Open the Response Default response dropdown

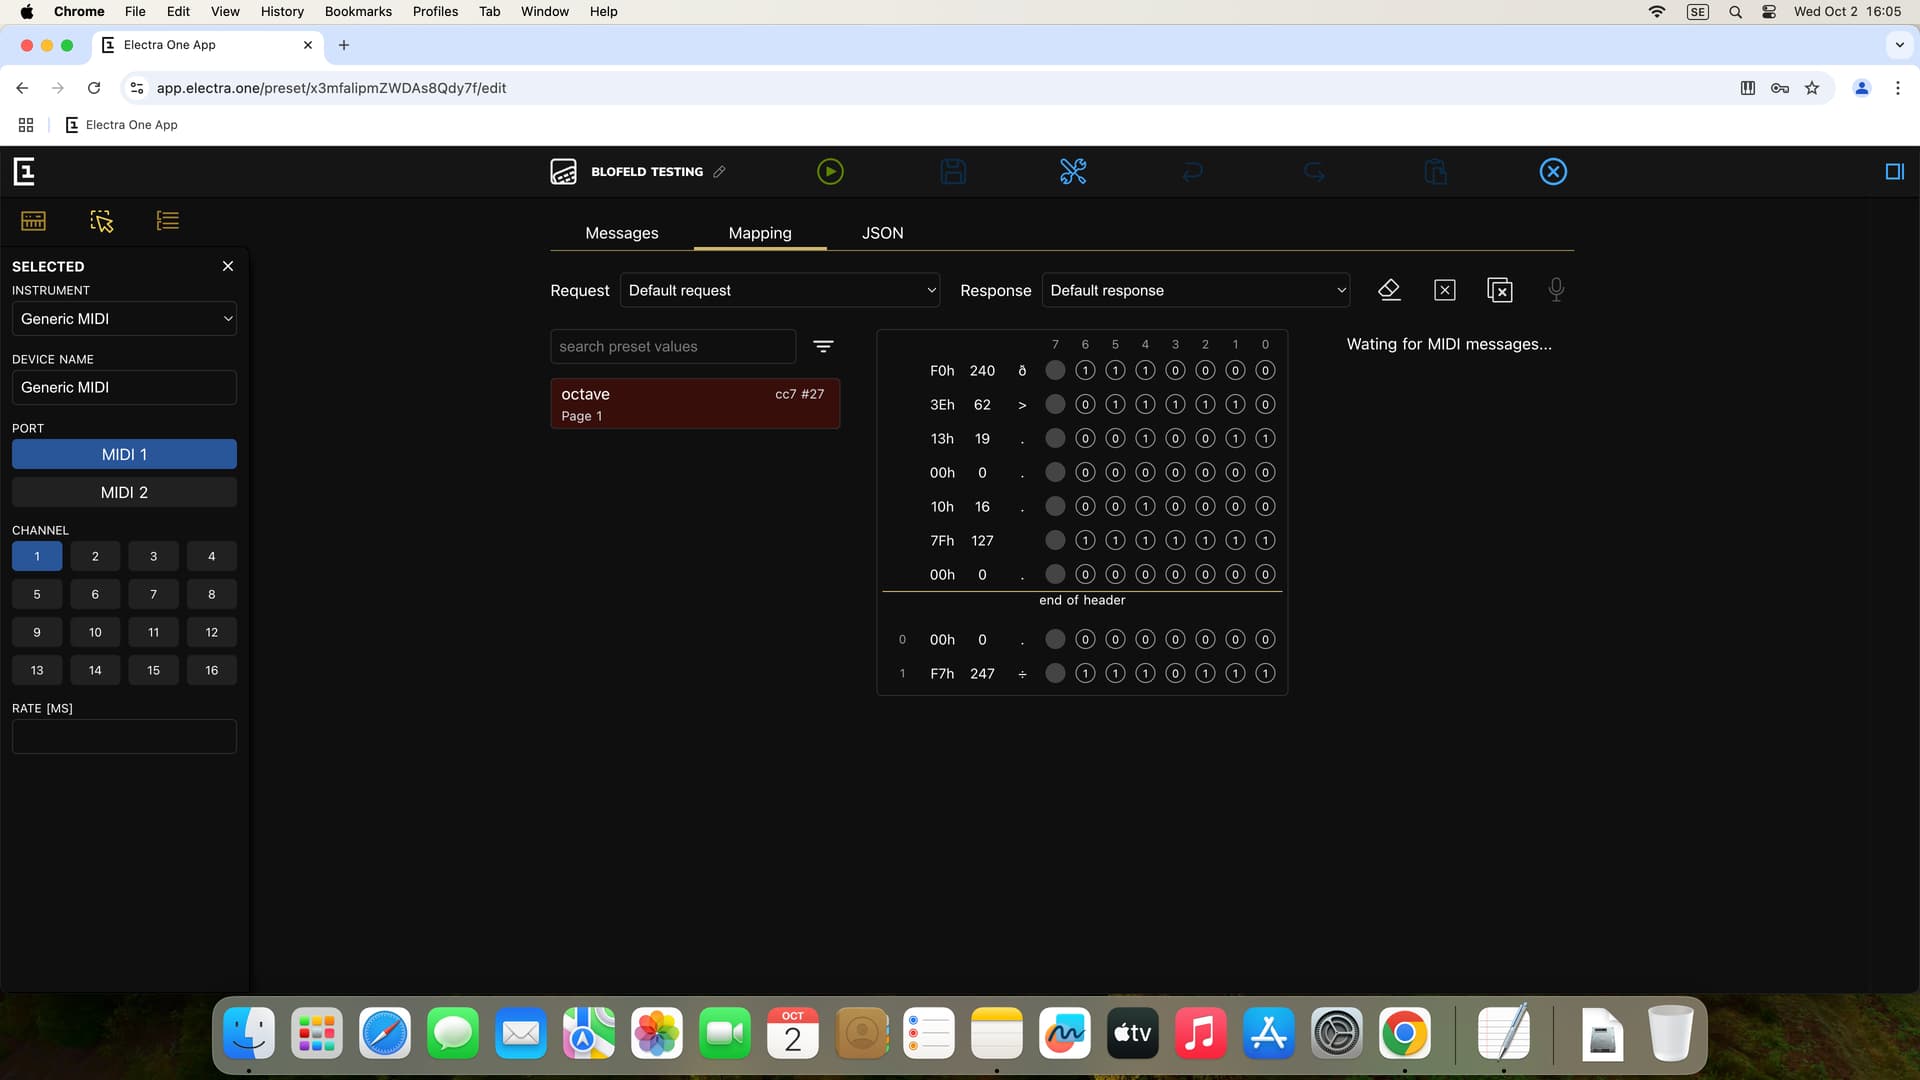coord(1196,290)
